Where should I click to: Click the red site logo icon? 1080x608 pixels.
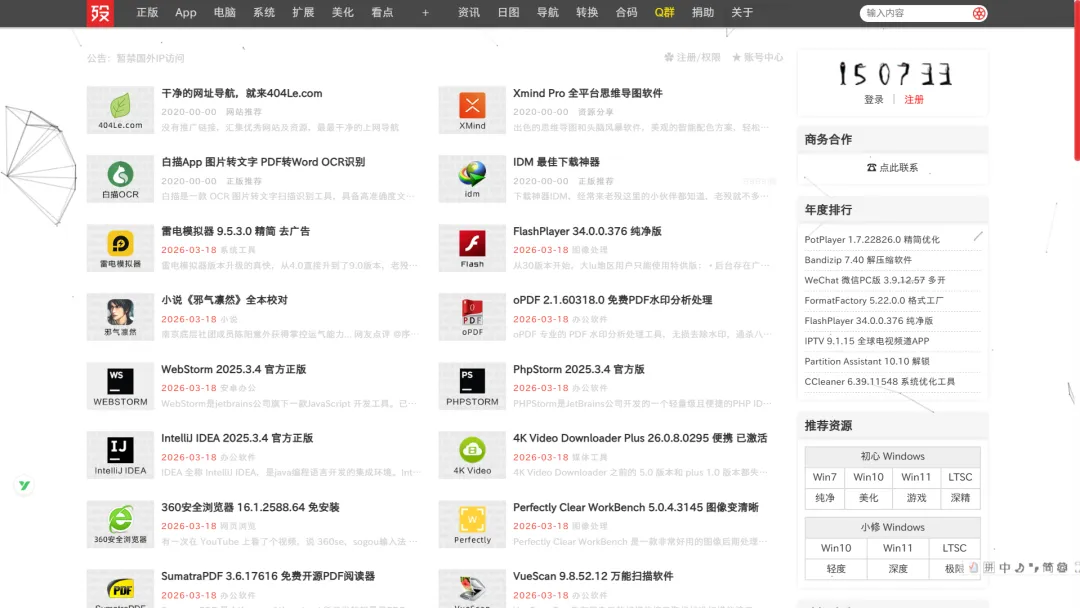coord(100,12)
